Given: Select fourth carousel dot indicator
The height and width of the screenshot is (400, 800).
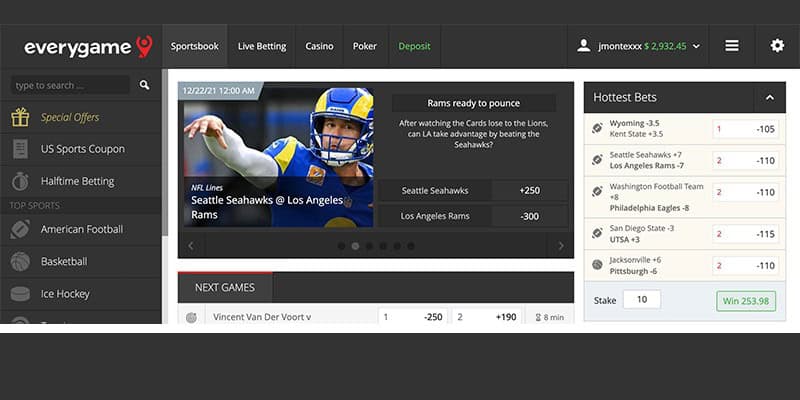Looking at the screenshot, I should click(383, 246).
